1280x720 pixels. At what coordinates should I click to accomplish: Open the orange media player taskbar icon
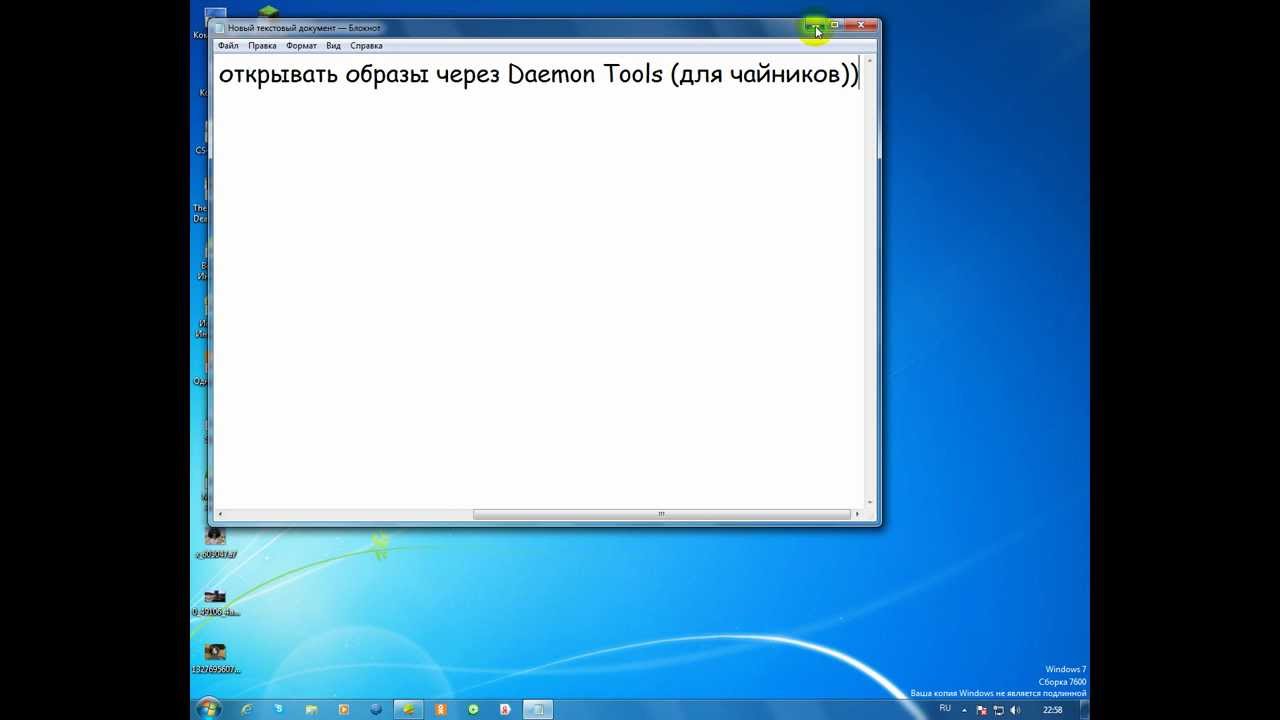tap(343, 709)
